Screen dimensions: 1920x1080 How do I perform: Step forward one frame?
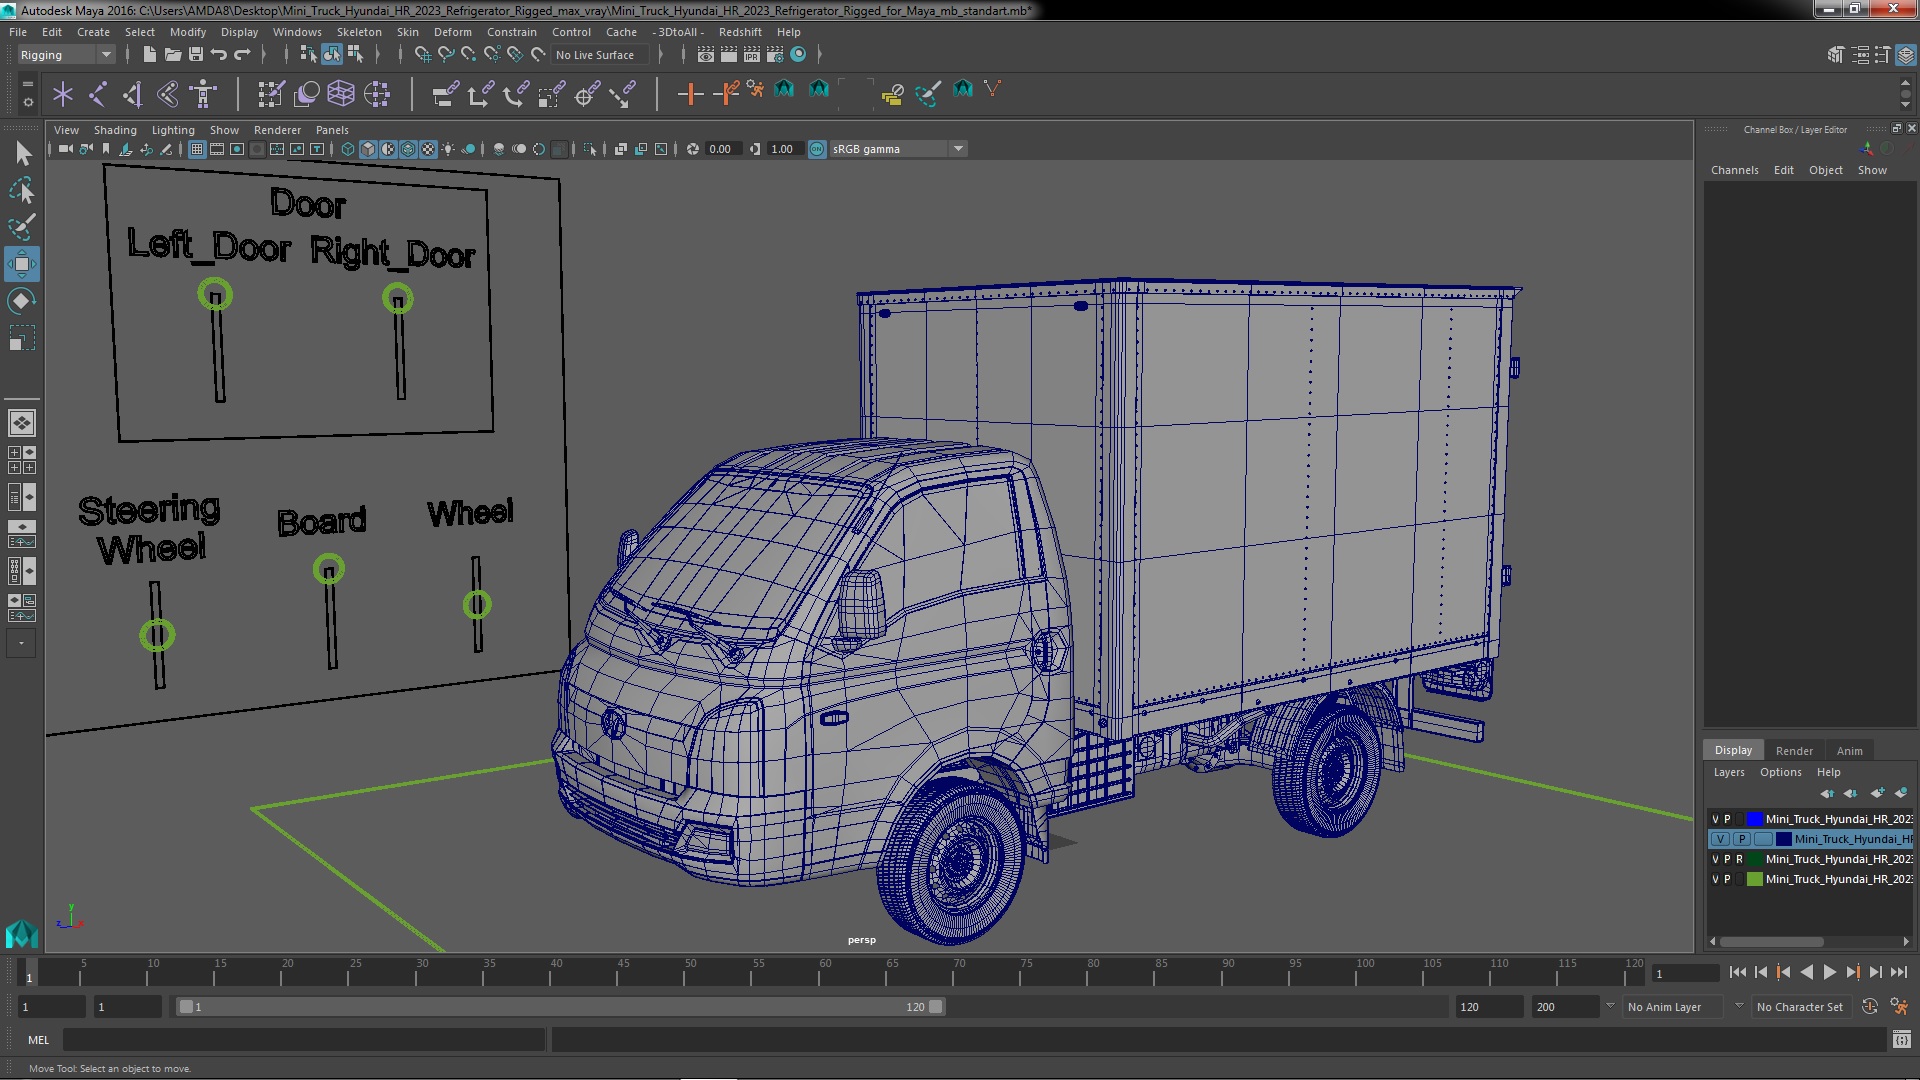click(x=1876, y=972)
